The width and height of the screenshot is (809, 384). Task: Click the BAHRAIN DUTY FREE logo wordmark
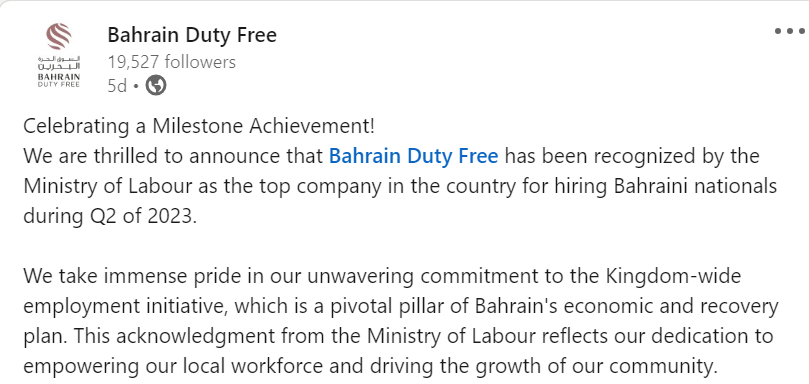point(59,80)
